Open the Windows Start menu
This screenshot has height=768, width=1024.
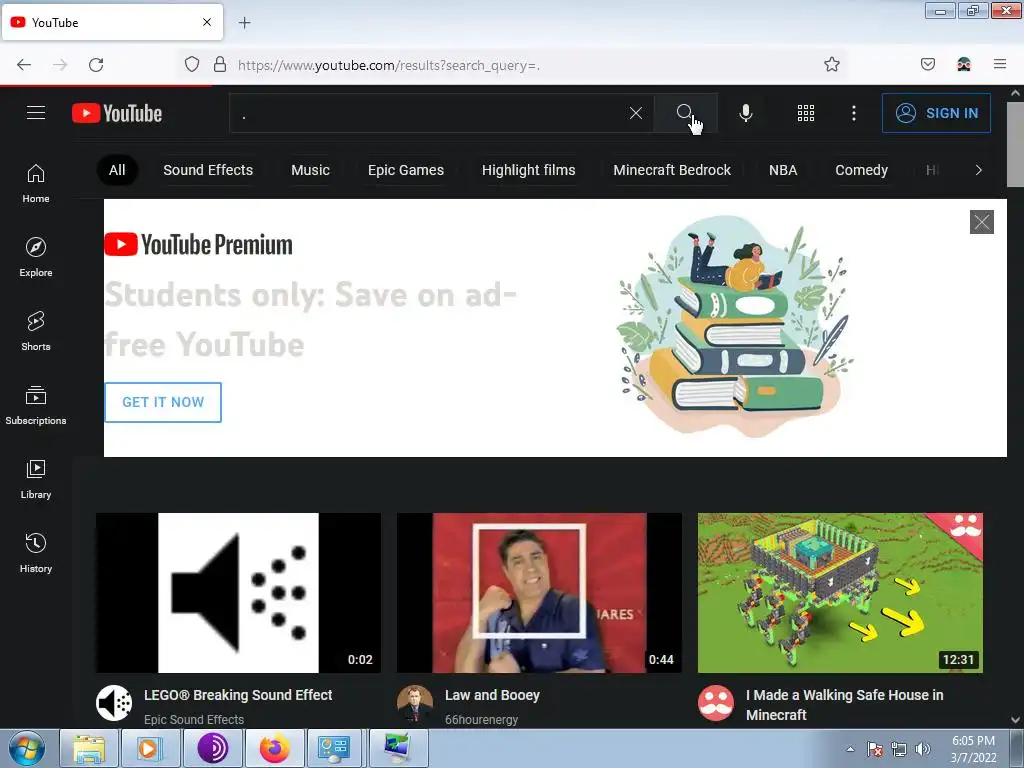click(27, 748)
